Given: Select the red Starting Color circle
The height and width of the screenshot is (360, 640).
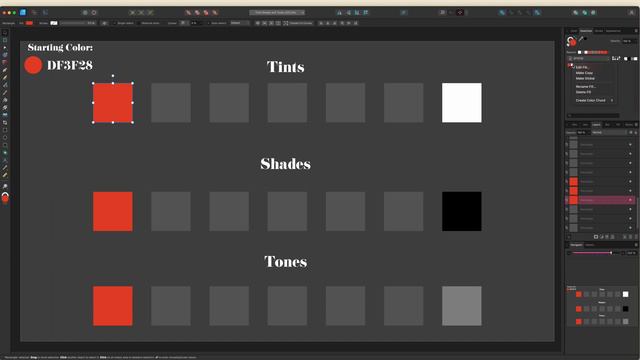Looking at the screenshot, I should [33, 65].
